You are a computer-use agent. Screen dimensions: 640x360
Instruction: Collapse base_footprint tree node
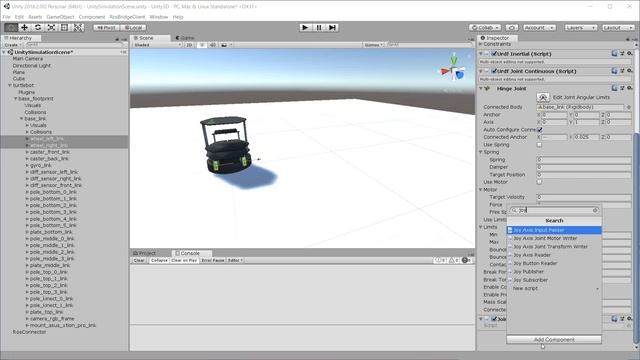pyautogui.click(x=16, y=99)
